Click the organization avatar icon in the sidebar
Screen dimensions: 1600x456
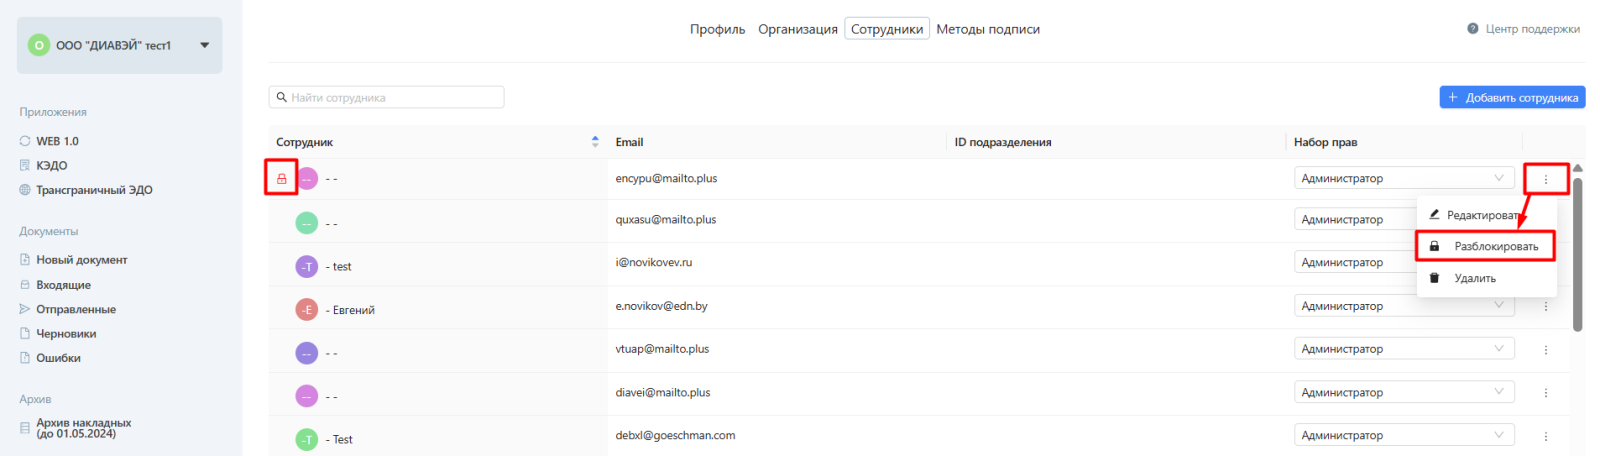39,45
